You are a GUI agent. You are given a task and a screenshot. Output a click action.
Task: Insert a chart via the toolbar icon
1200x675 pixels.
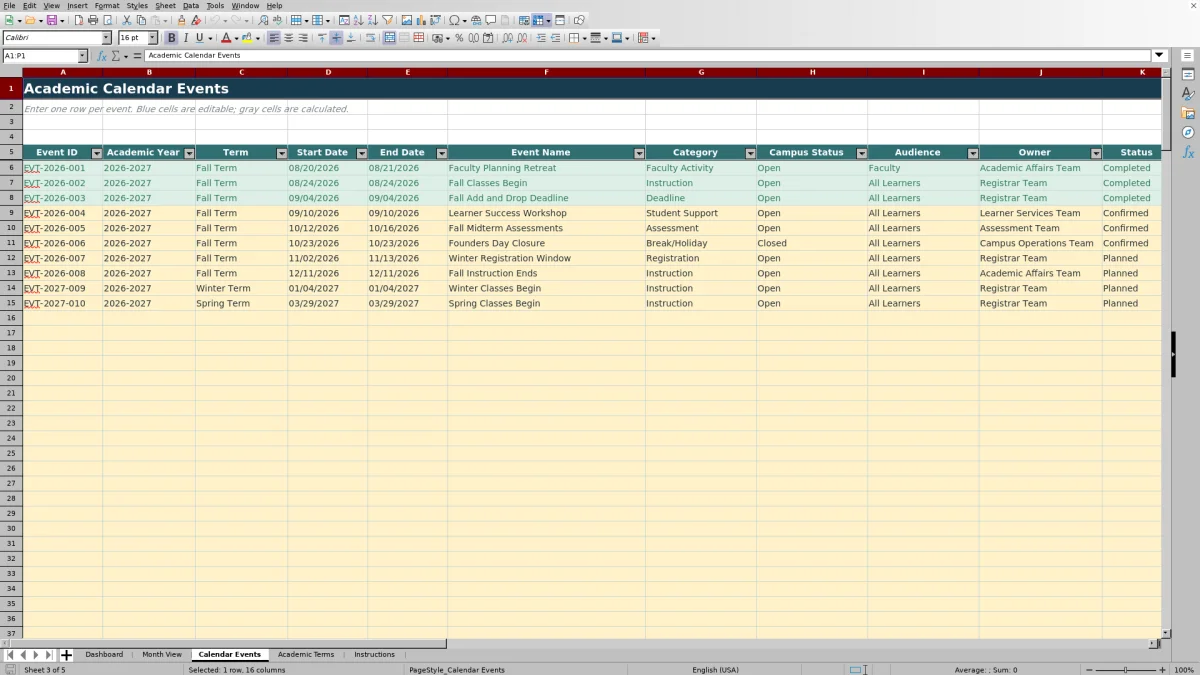[421, 20]
